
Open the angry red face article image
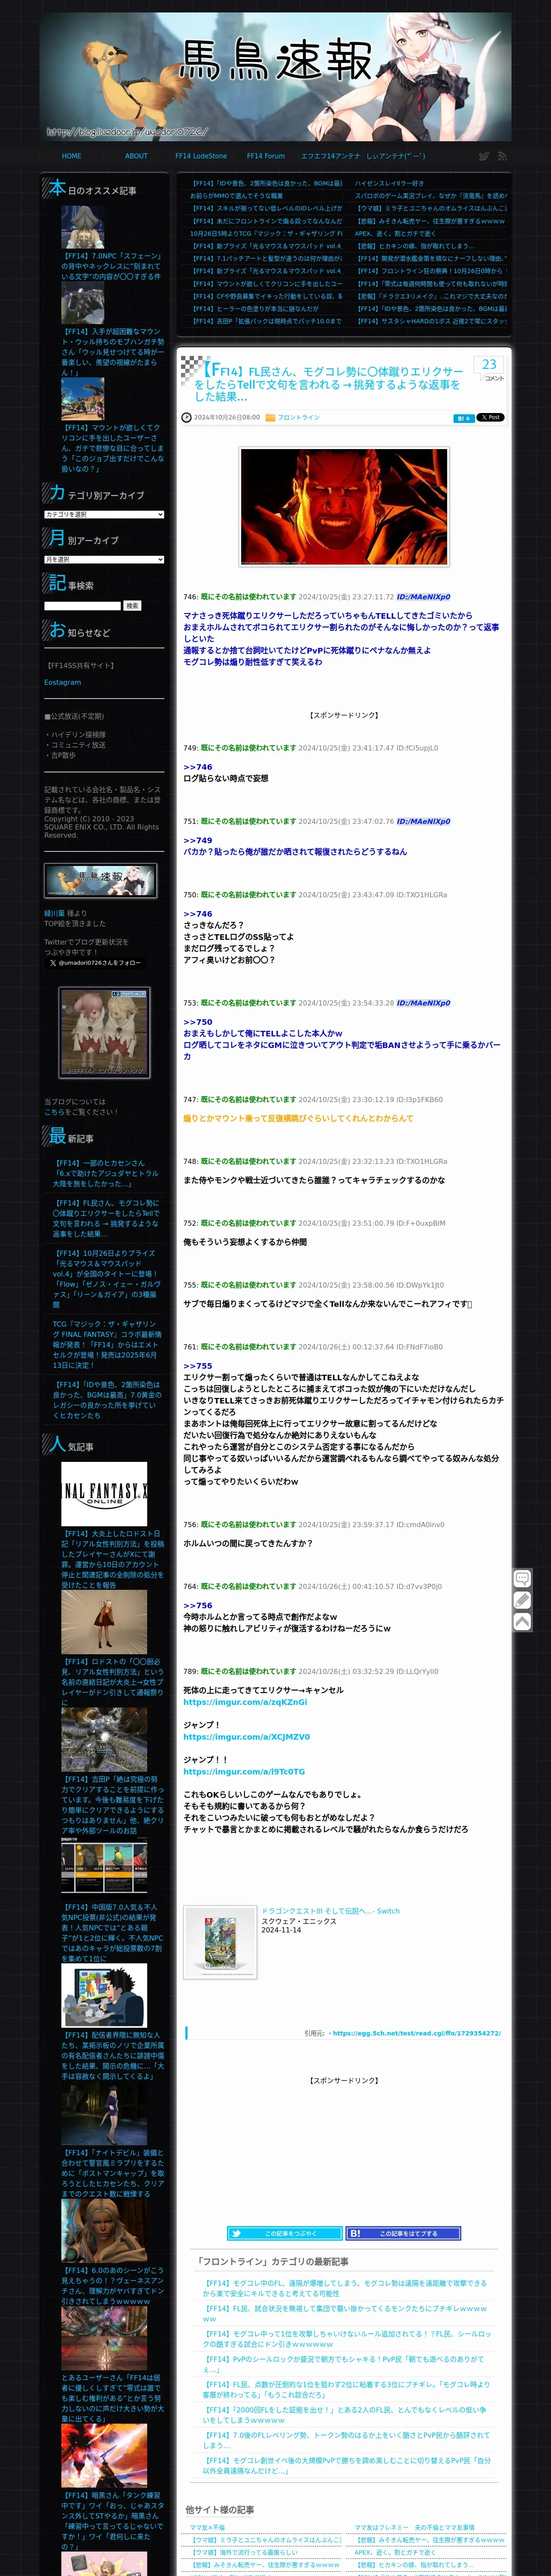click(x=344, y=506)
